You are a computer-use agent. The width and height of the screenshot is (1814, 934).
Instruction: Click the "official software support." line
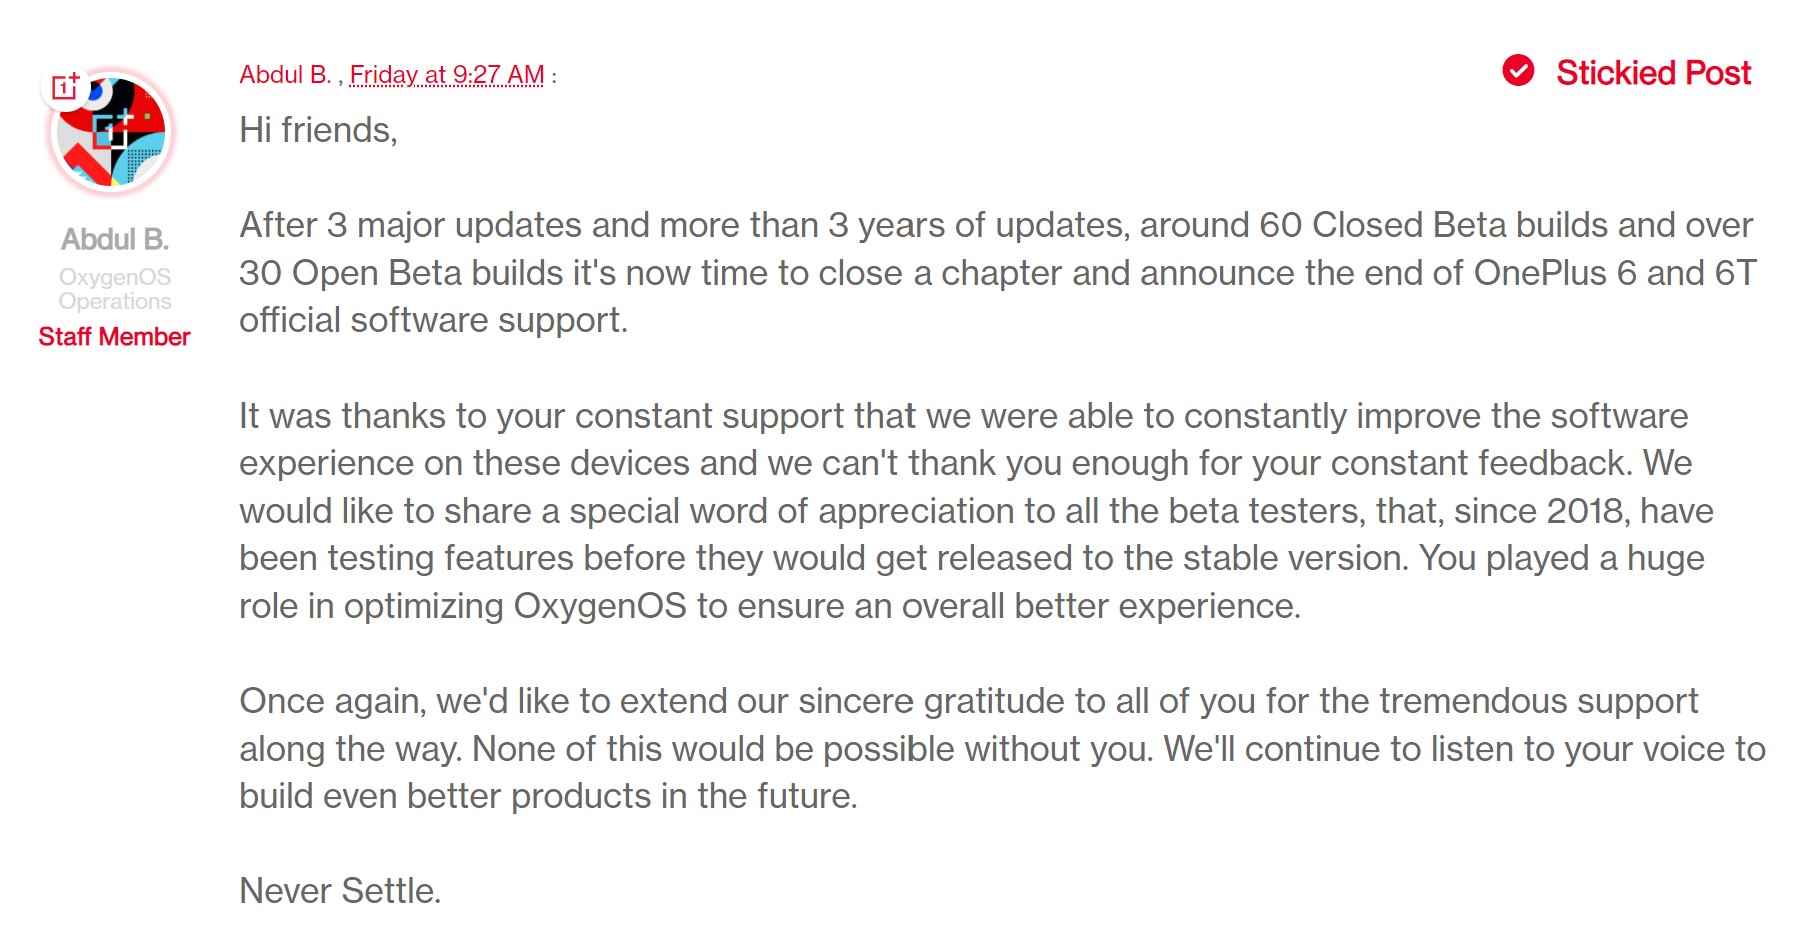point(433,320)
